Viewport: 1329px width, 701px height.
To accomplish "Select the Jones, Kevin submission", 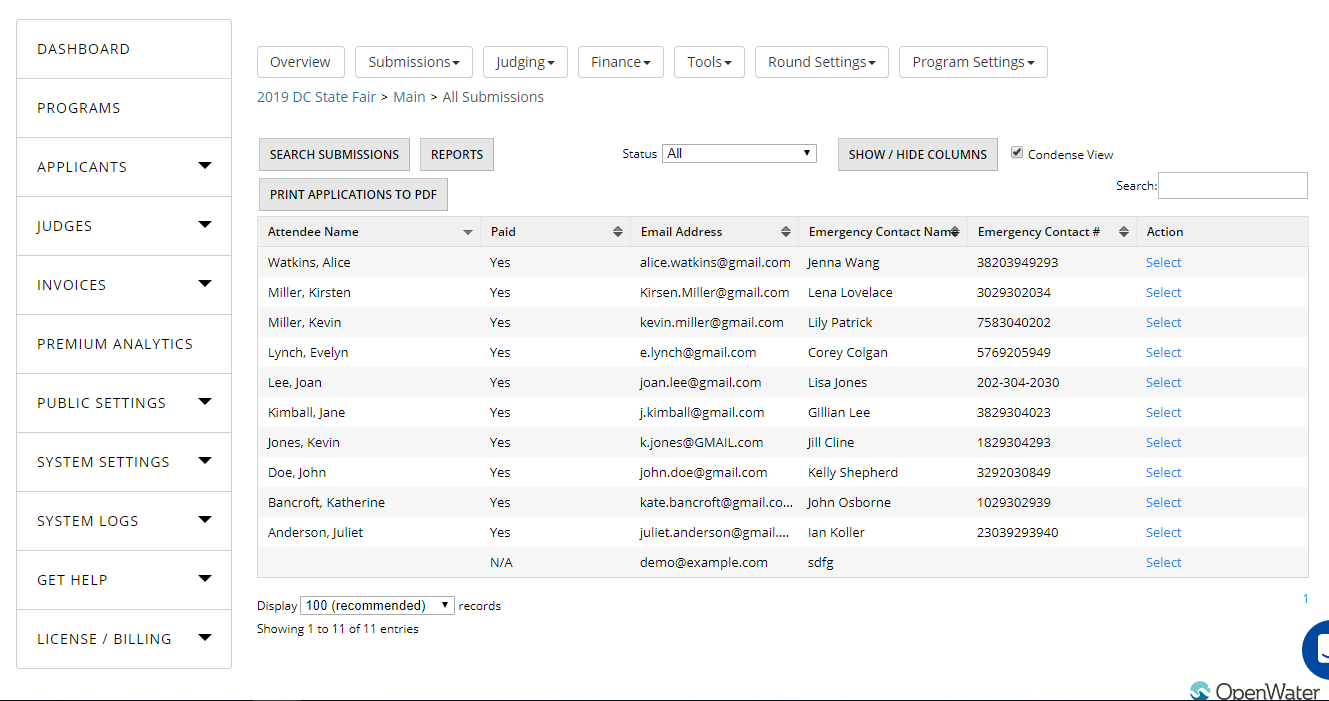I will (x=1164, y=442).
